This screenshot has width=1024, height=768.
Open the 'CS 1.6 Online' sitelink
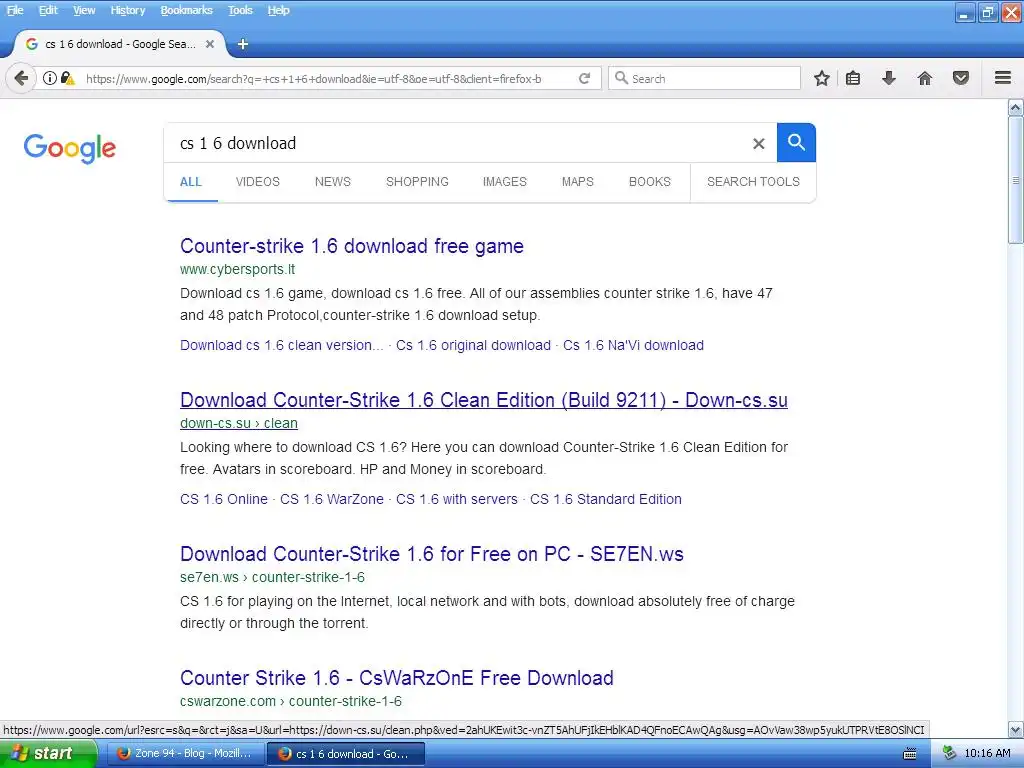pos(223,500)
